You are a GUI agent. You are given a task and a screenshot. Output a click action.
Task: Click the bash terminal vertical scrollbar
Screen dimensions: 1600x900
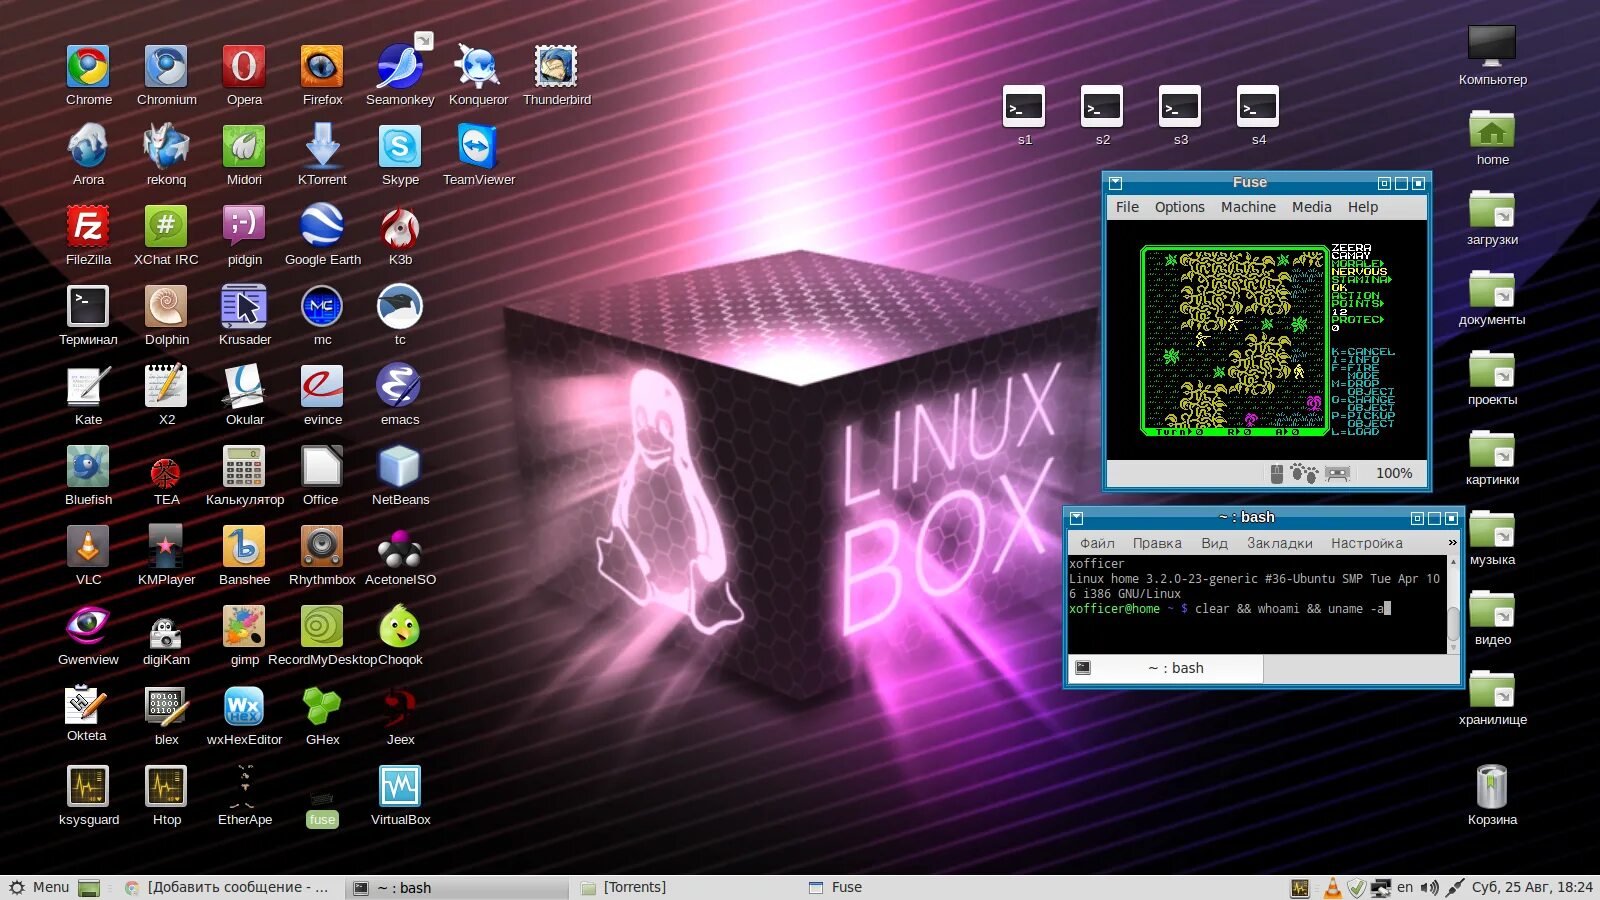[x=1453, y=607]
